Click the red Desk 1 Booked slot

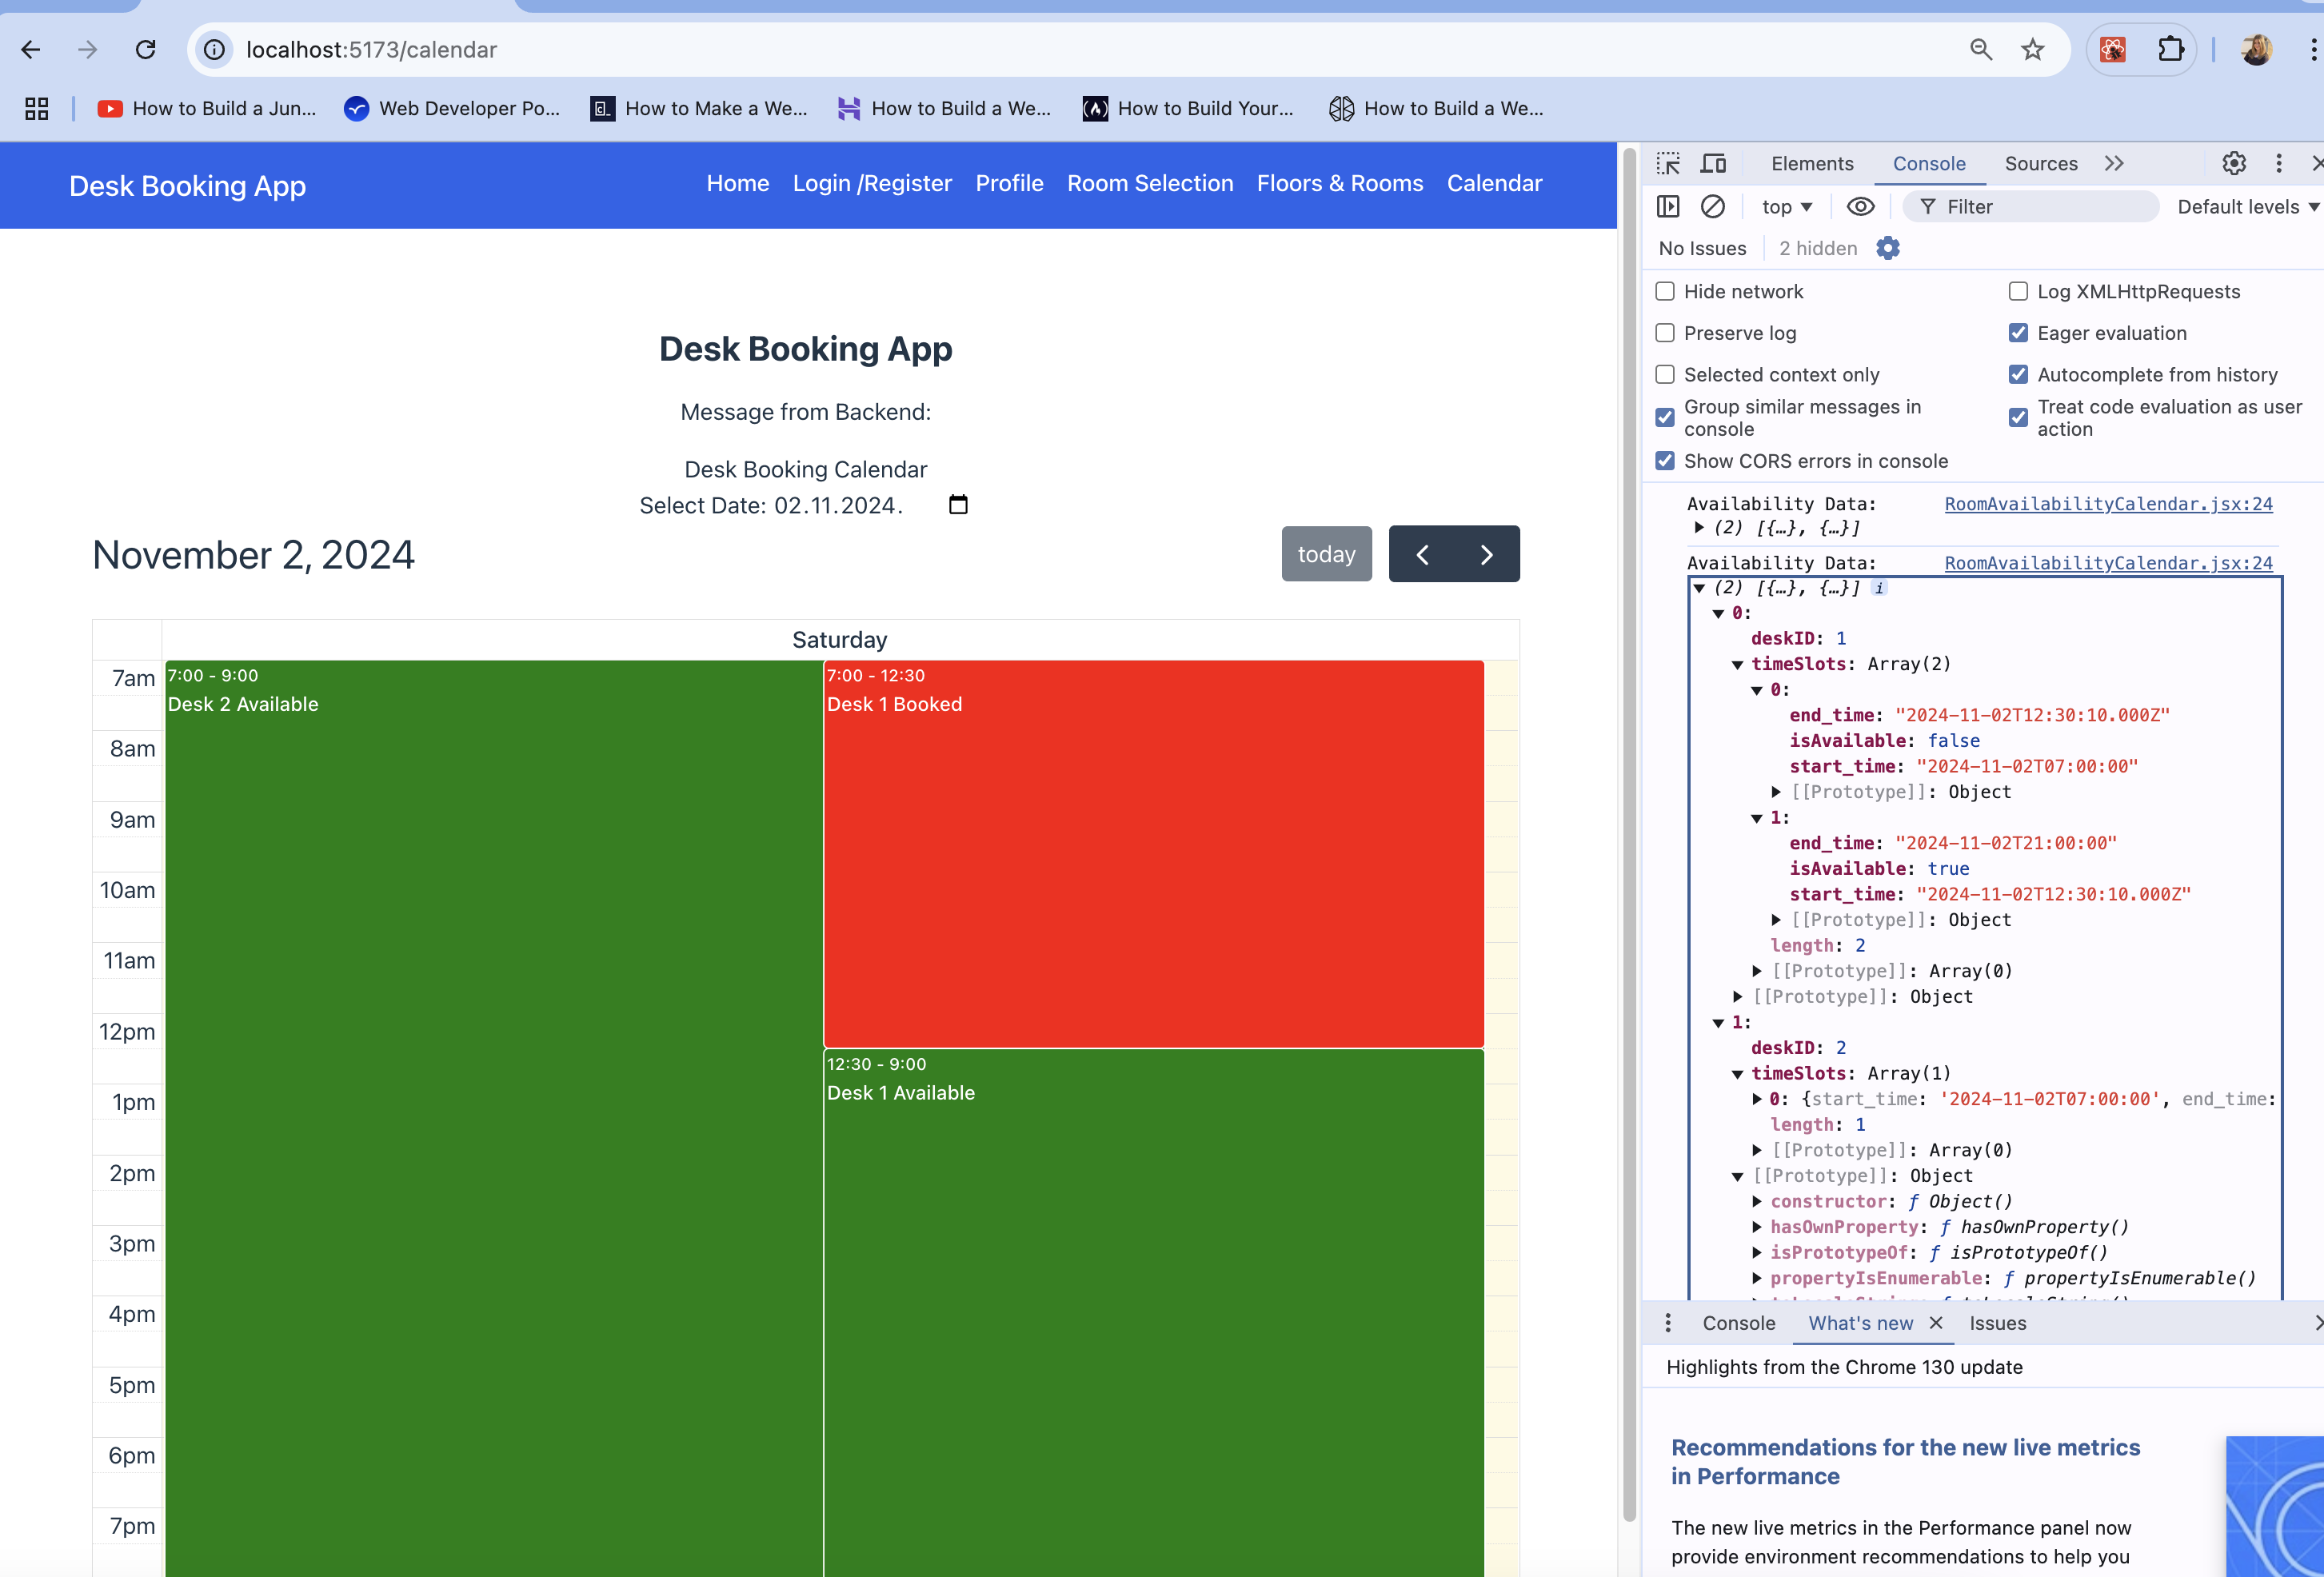[x=1152, y=853]
